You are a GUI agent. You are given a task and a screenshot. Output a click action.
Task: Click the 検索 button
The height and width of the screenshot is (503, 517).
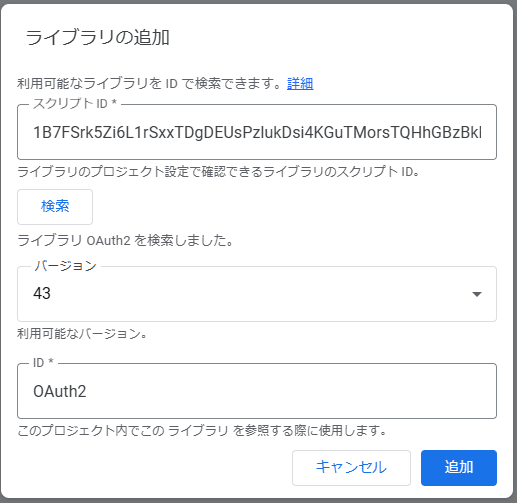tap(55, 207)
